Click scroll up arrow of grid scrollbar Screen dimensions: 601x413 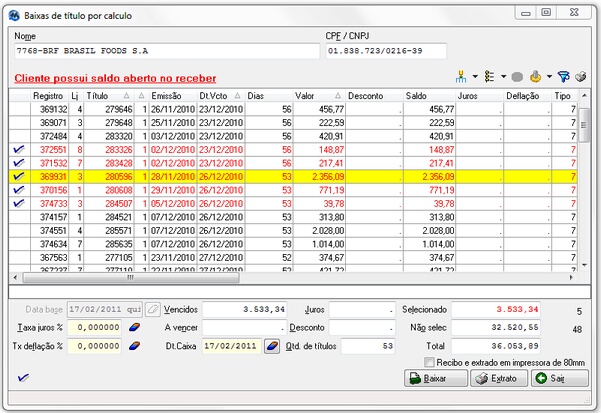(584, 95)
